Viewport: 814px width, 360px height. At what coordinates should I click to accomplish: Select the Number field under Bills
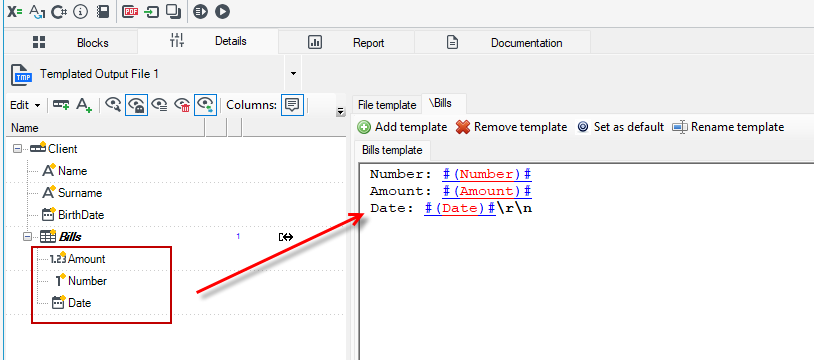[87, 281]
